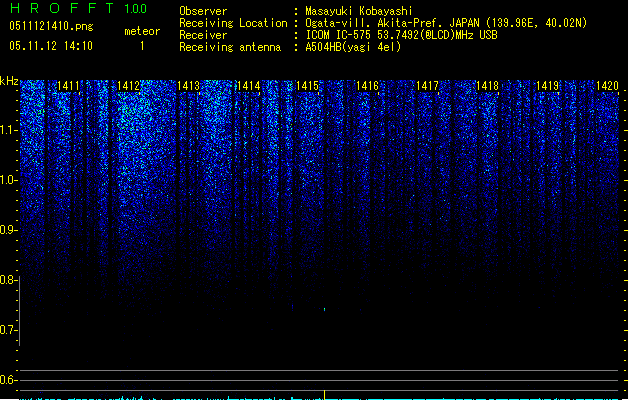Click the 1.1 frequency axis label
This screenshot has height=400, width=629.
pos(8,130)
